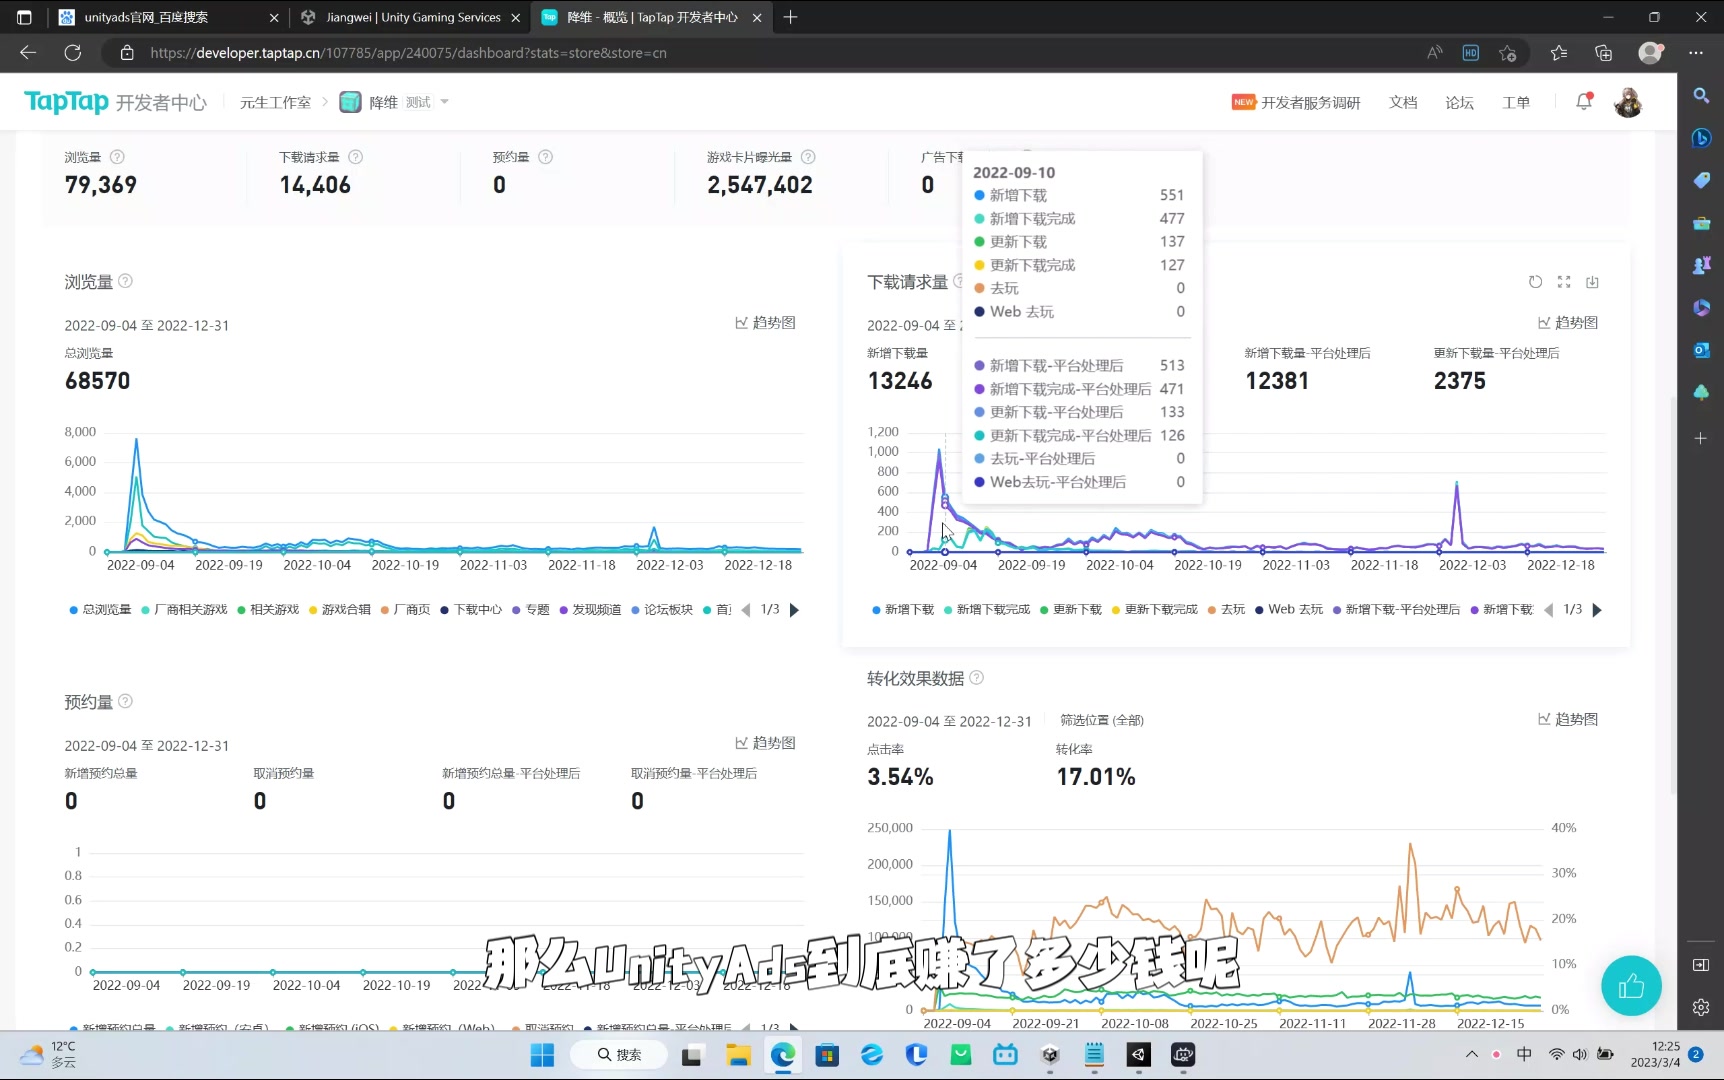The height and width of the screenshot is (1080, 1724).
Task: Click 趋势图 button on 预约量 chart
Action: point(765,742)
